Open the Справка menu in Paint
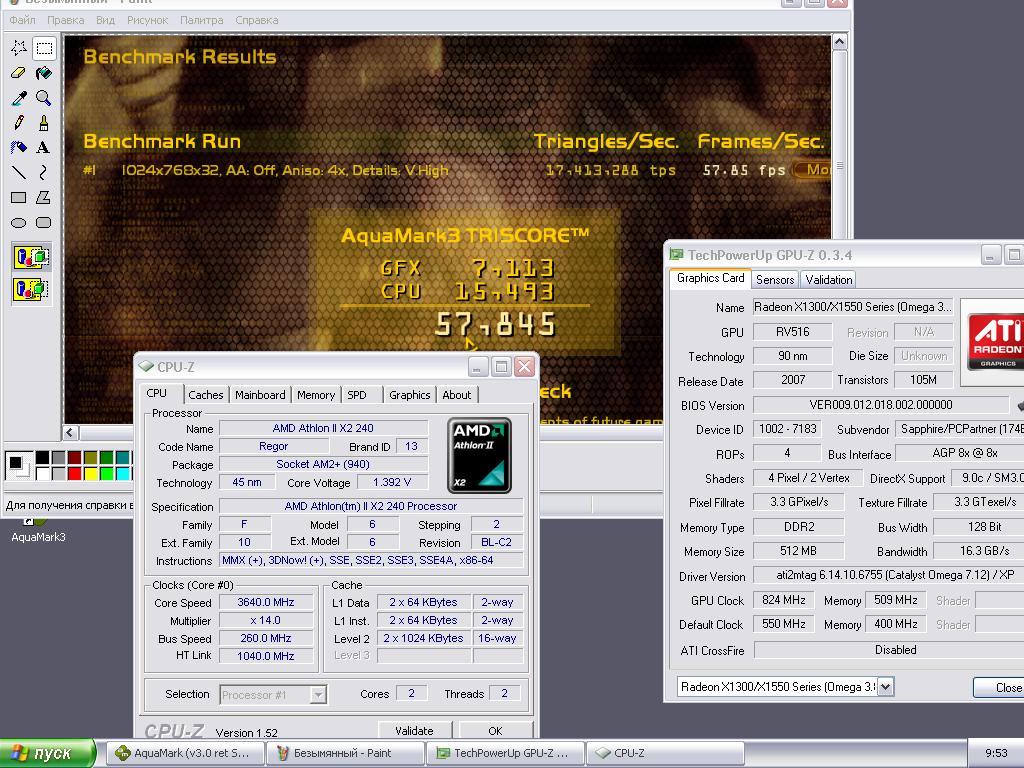This screenshot has height=768, width=1024. (x=257, y=20)
